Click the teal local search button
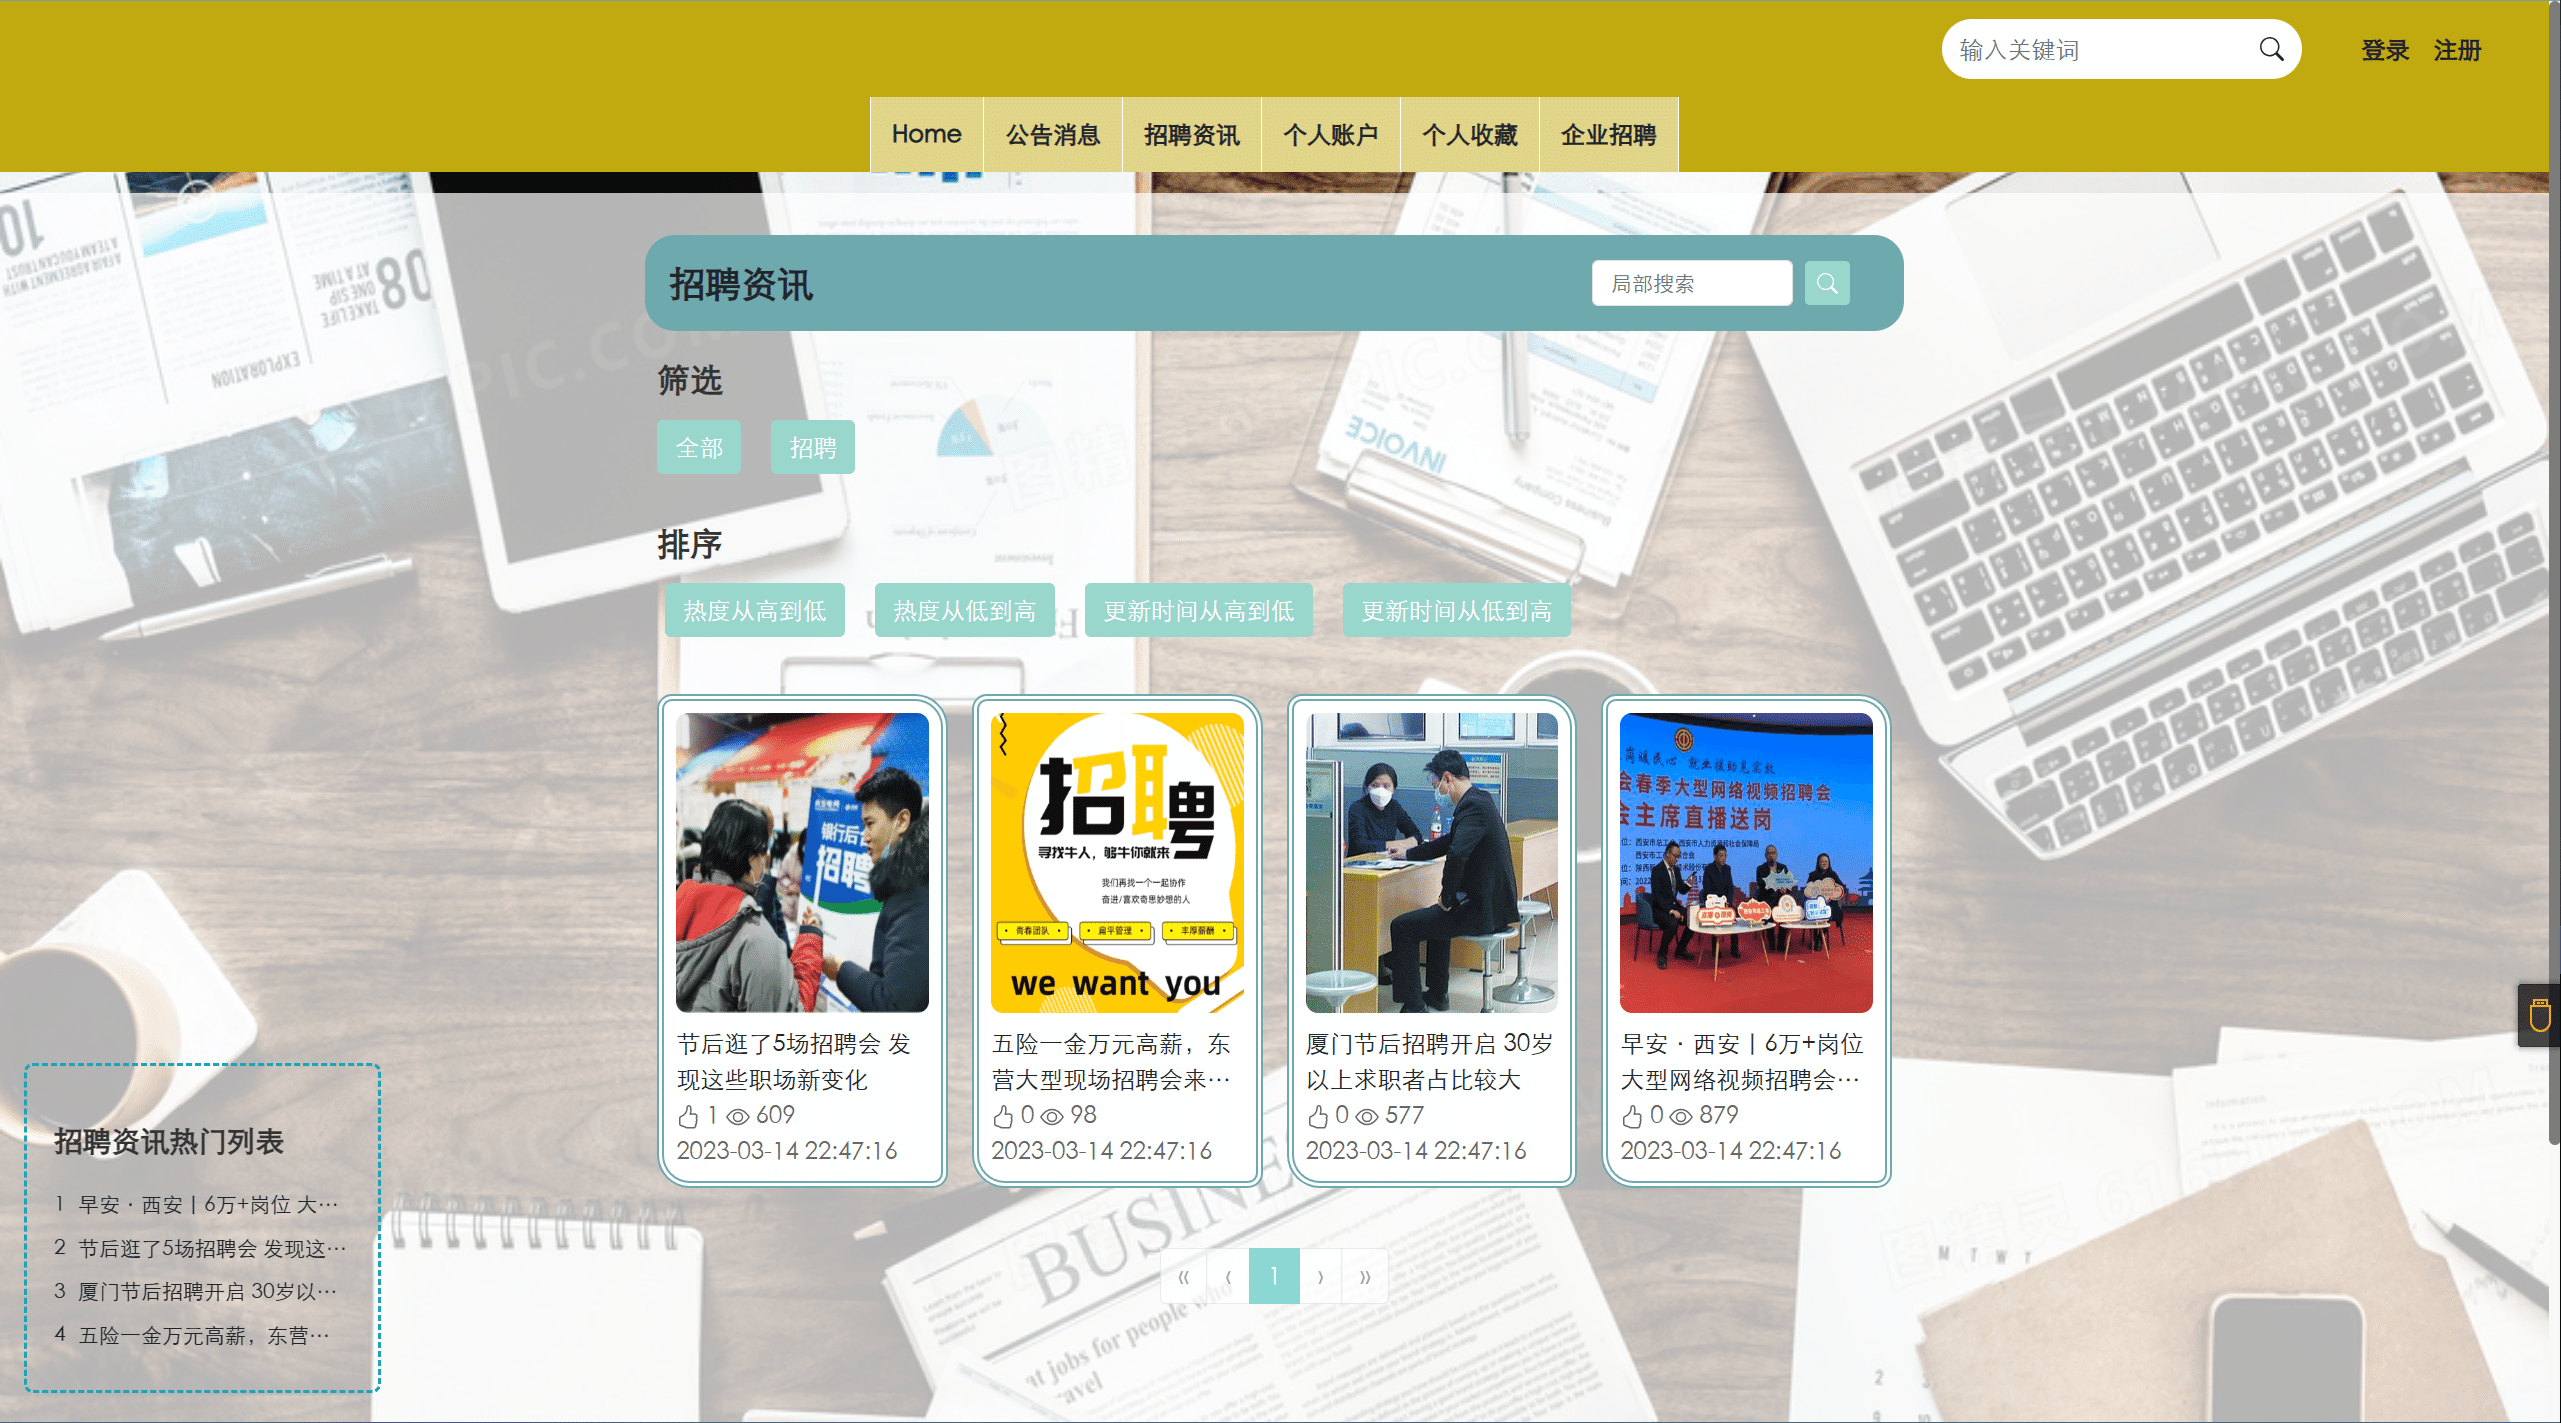Viewport: 2561px width, 1423px height. [x=1826, y=284]
